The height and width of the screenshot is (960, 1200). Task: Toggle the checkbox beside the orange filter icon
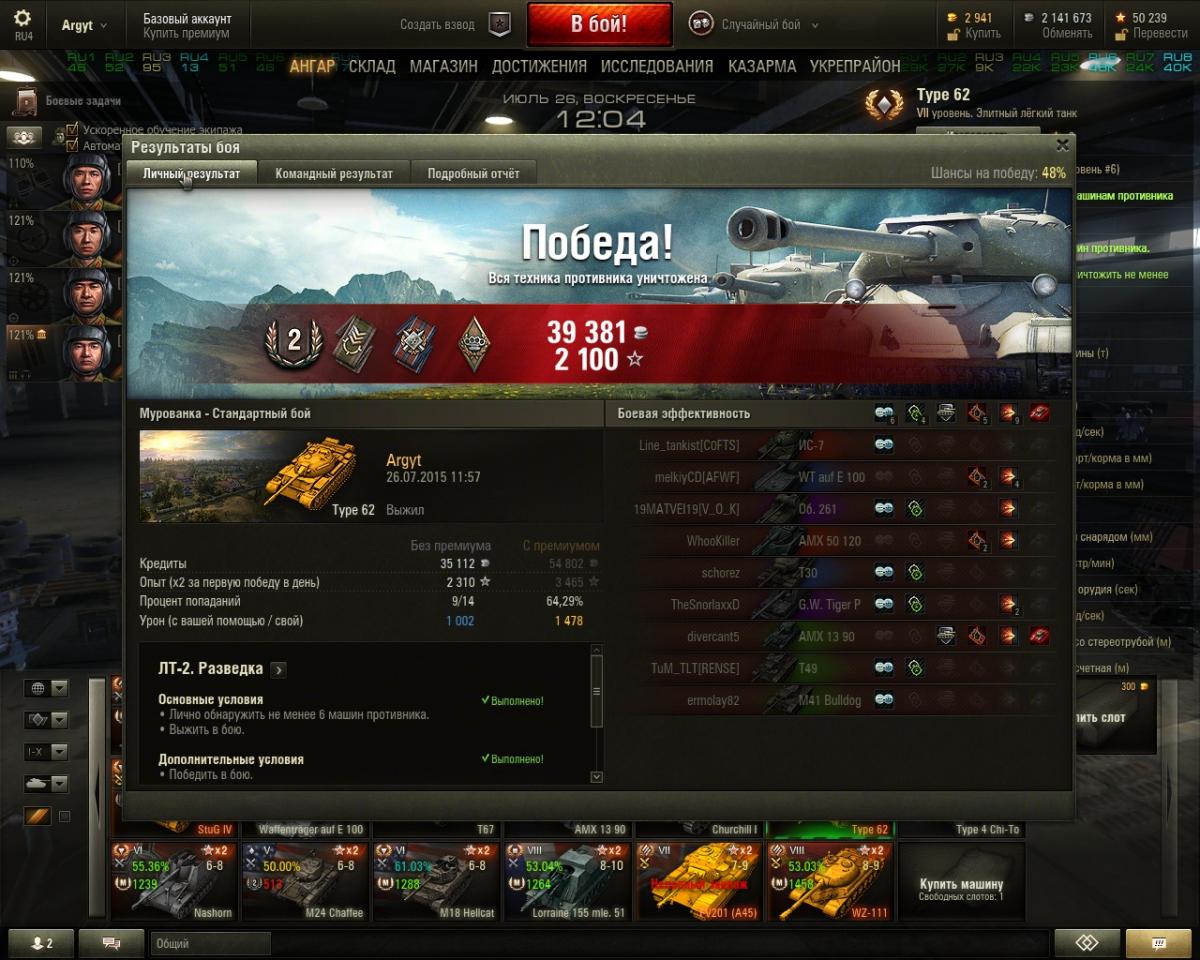coord(65,817)
